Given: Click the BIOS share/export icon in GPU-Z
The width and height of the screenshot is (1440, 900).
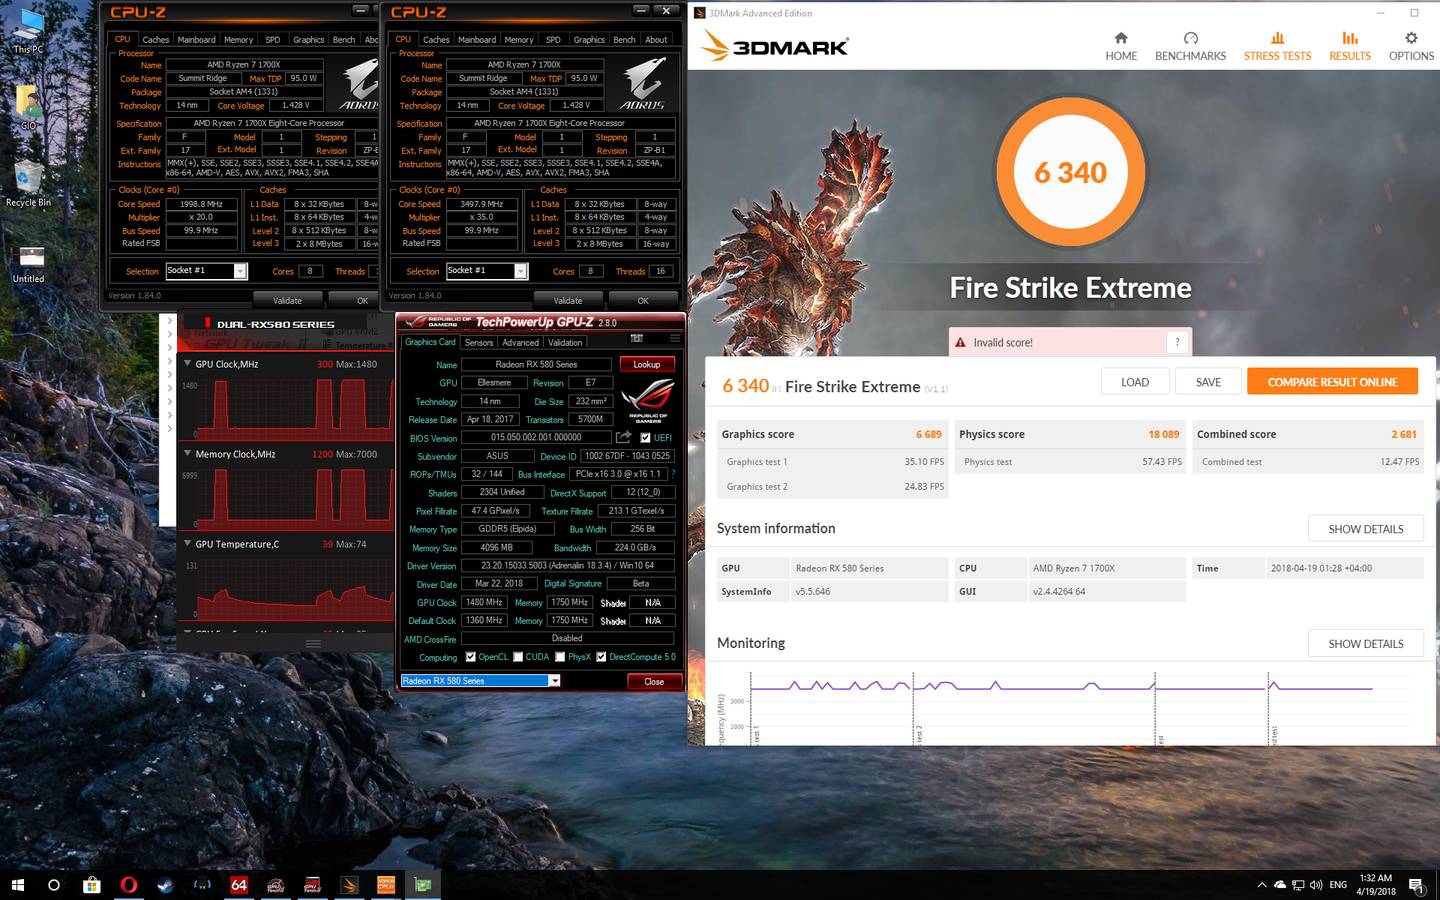Looking at the screenshot, I should click(623, 438).
